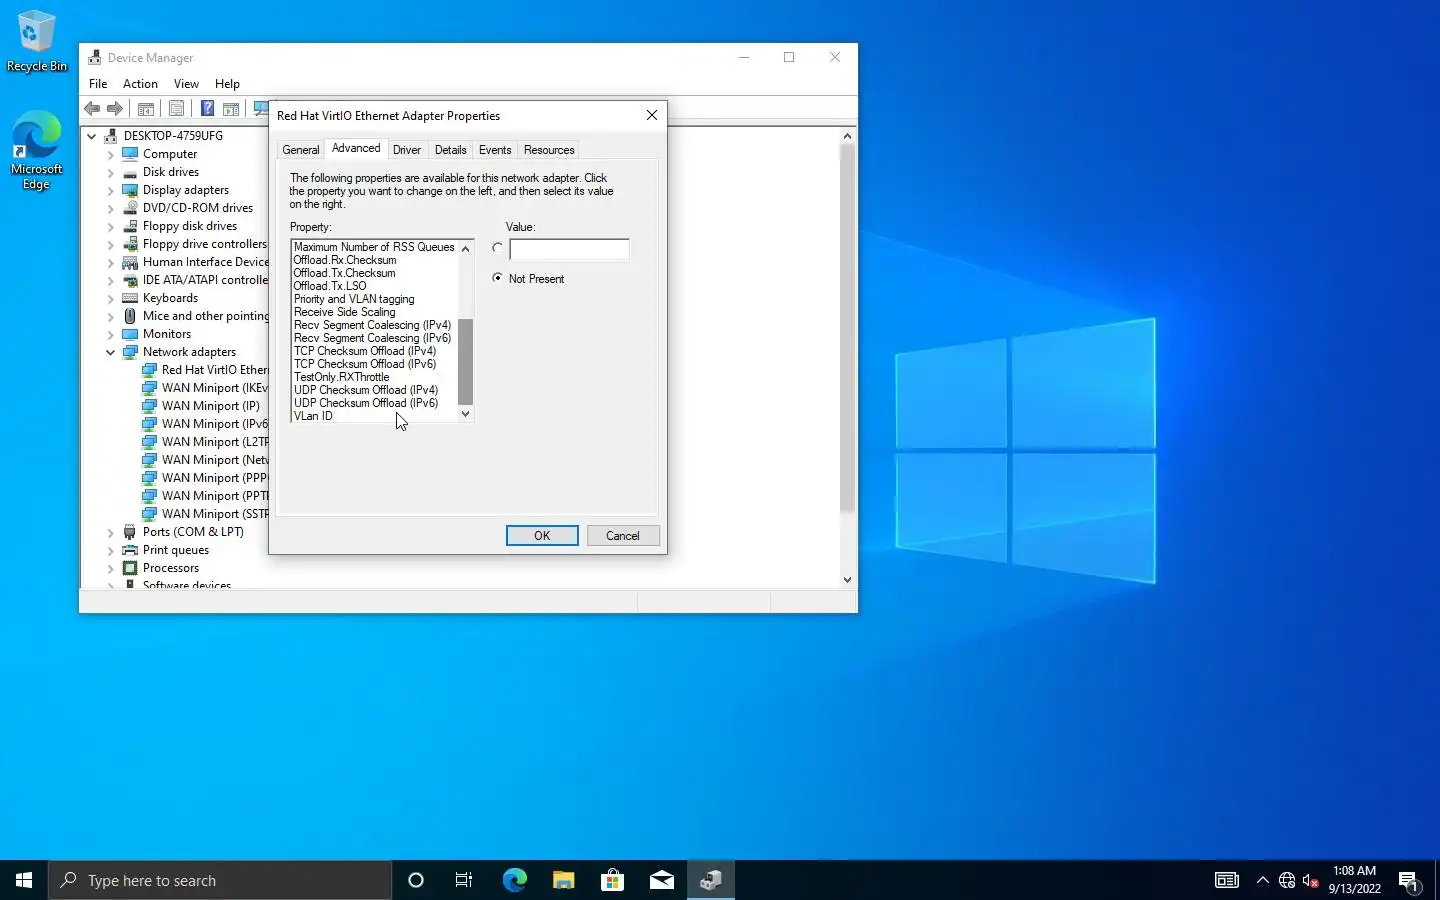Switch to the General tab
This screenshot has height=900, width=1440.
(301, 150)
